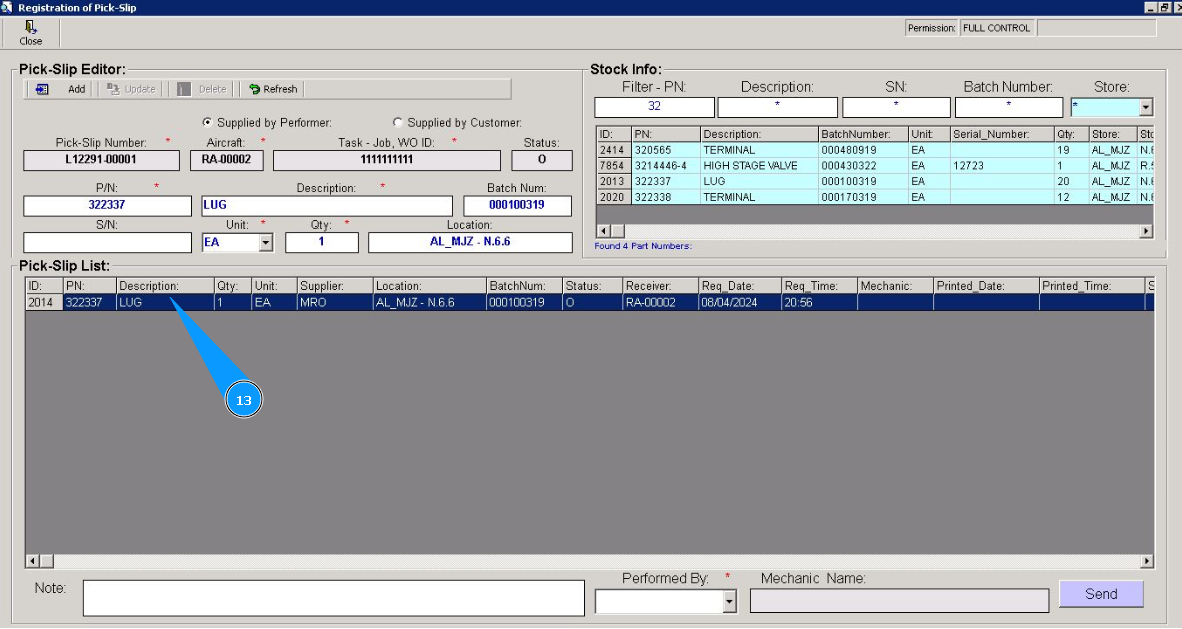Click into the Note text field
This screenshot has width=1182, height=629.
(333, 598)
